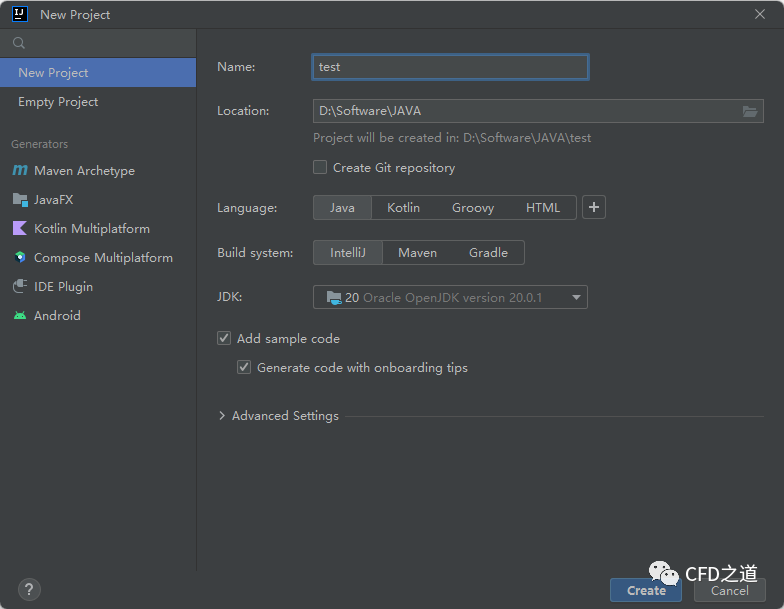The width and height of the screenshot is (784, 609).
Task: Click the Maven Archetype generator icon
Action: tap(20, 171)
